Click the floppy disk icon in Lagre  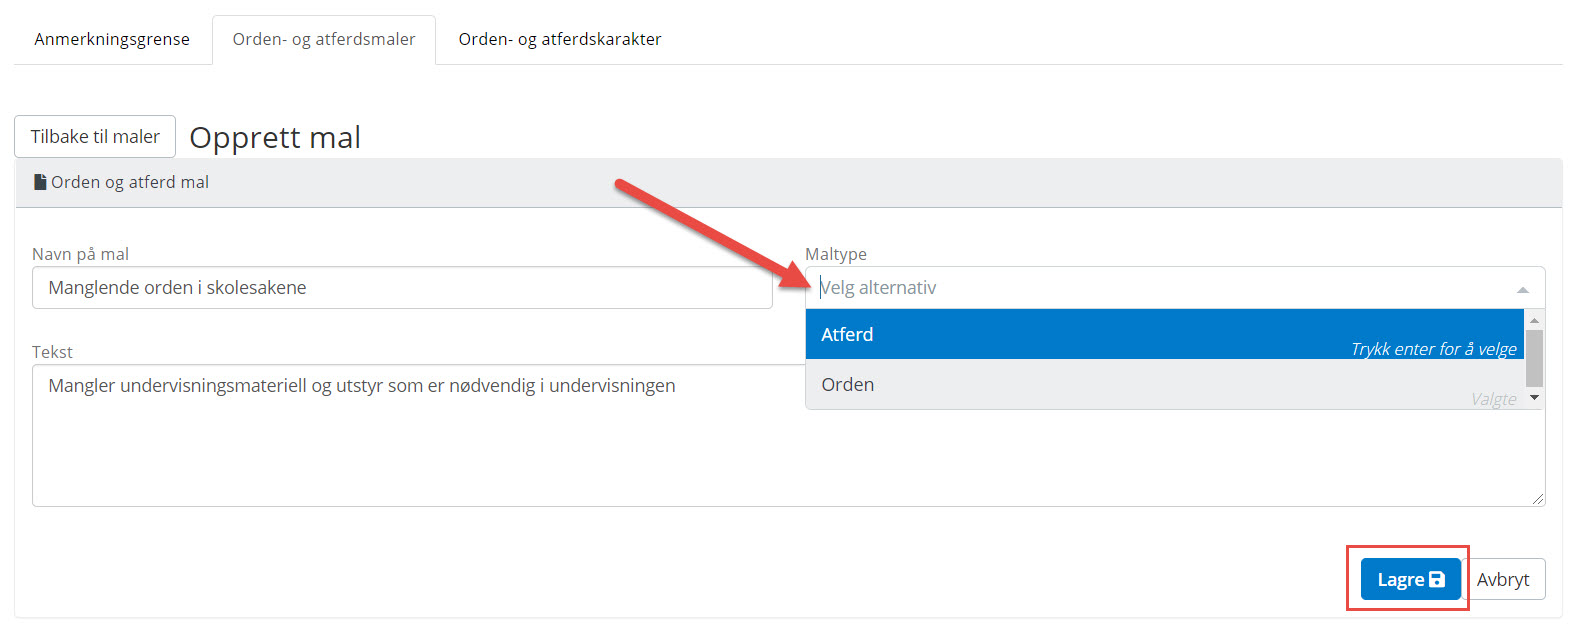coord(1437,579)
